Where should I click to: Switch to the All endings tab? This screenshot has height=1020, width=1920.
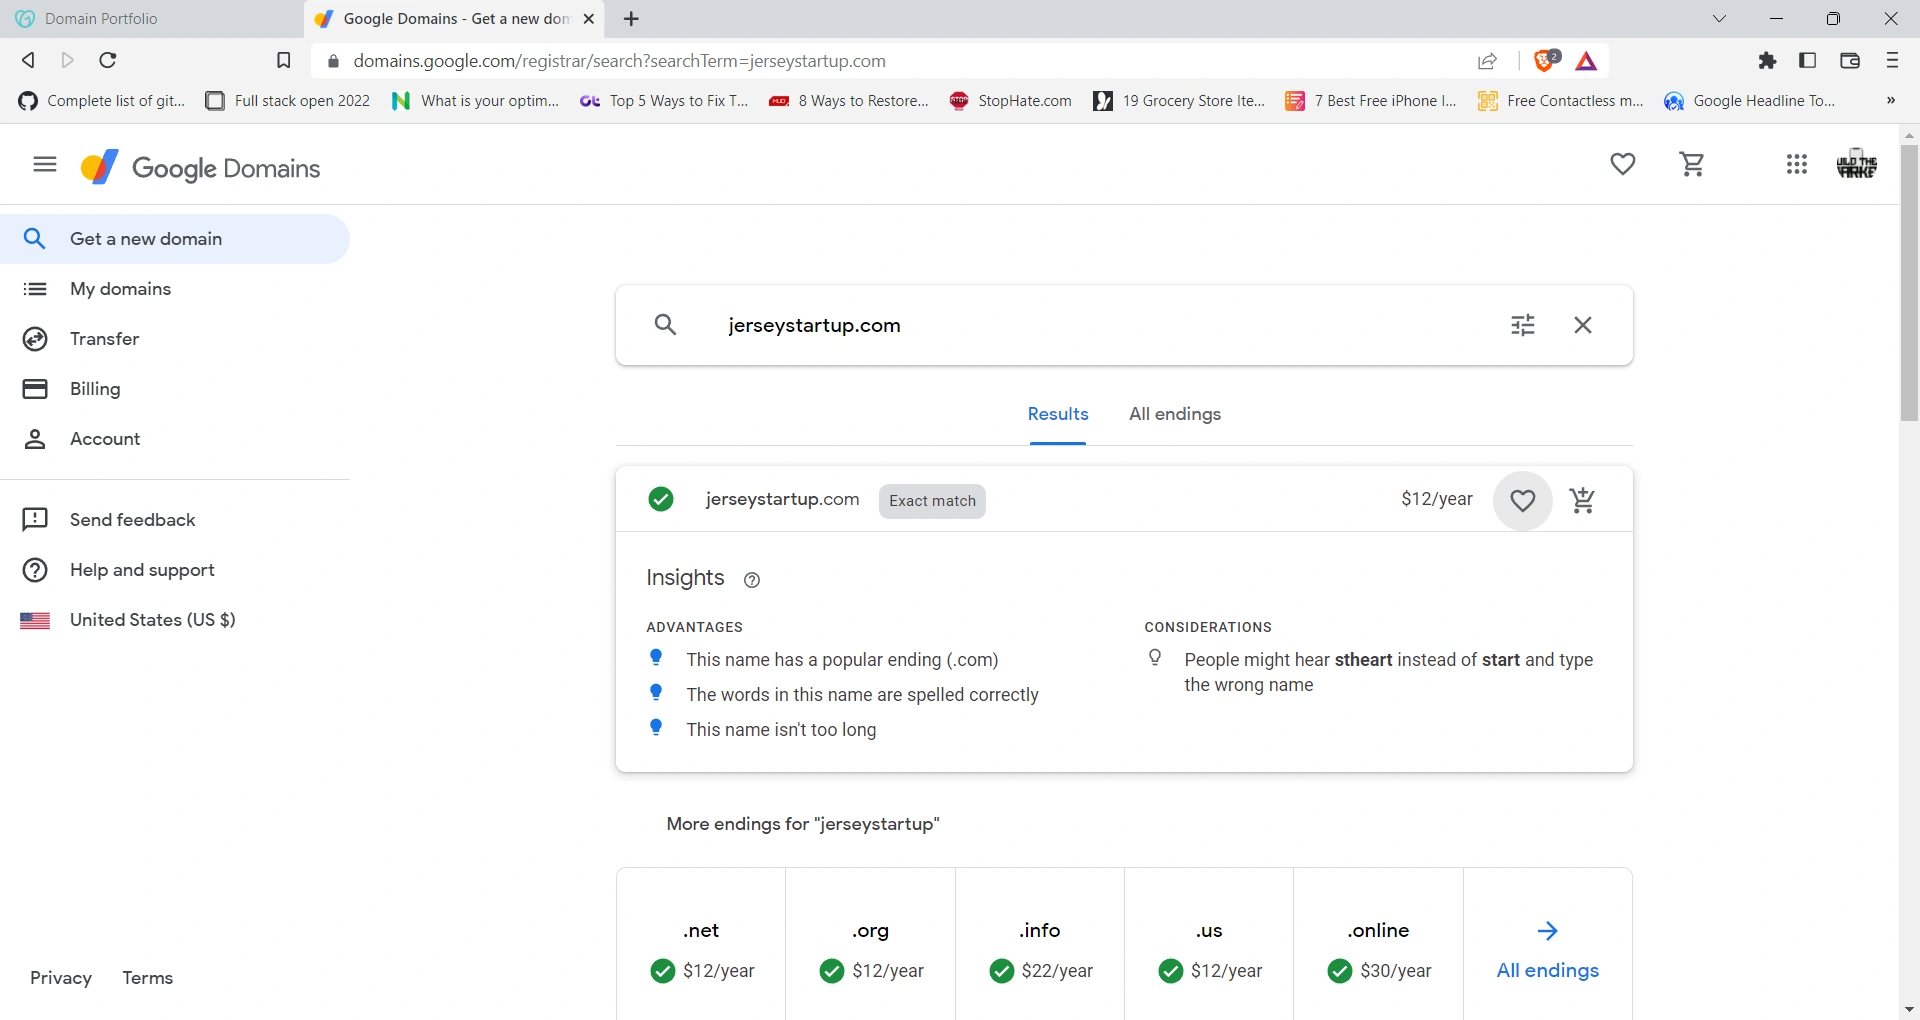[1174, 414]
